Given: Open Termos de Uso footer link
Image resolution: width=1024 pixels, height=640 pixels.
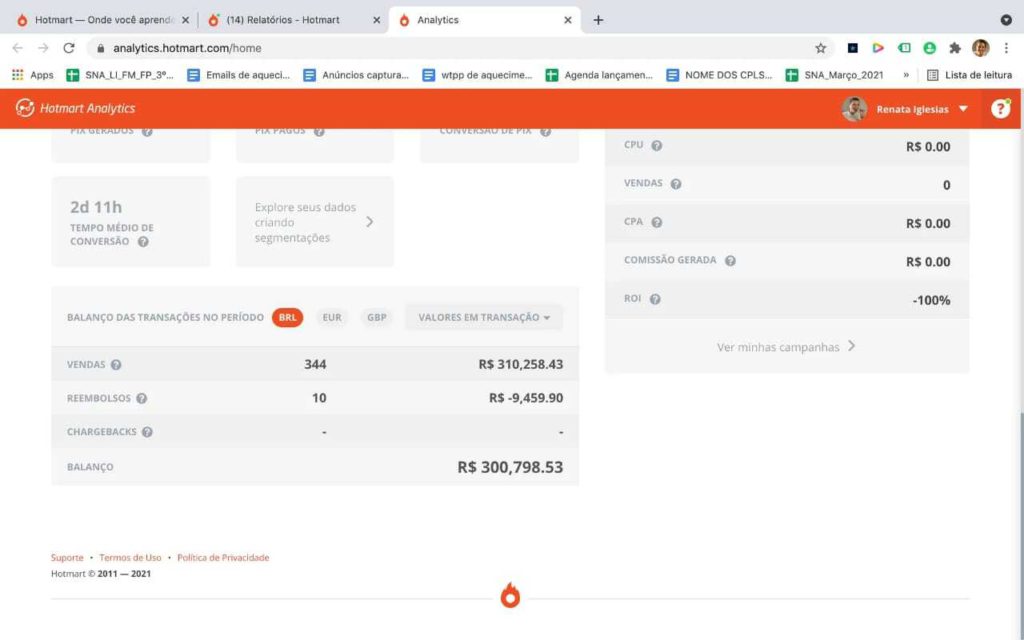Looking at the screenshot, I should point(130,558).
